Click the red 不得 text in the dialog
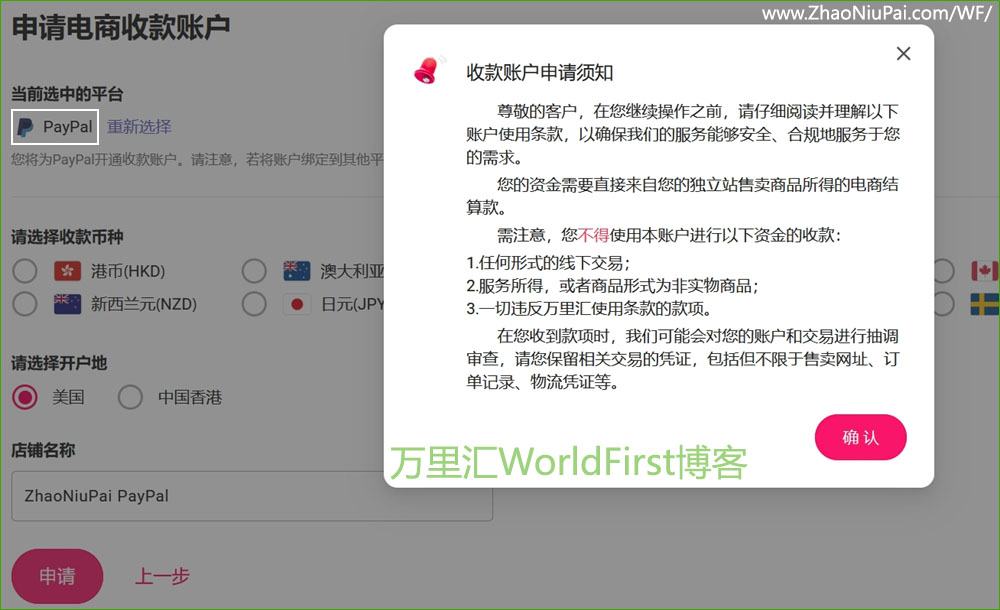 594,235
